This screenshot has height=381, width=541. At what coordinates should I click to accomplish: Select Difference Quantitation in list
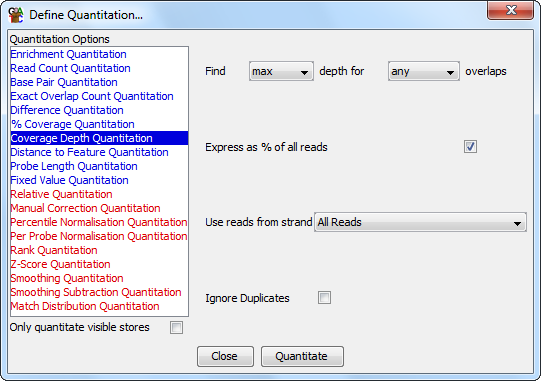tap(99, 110)
